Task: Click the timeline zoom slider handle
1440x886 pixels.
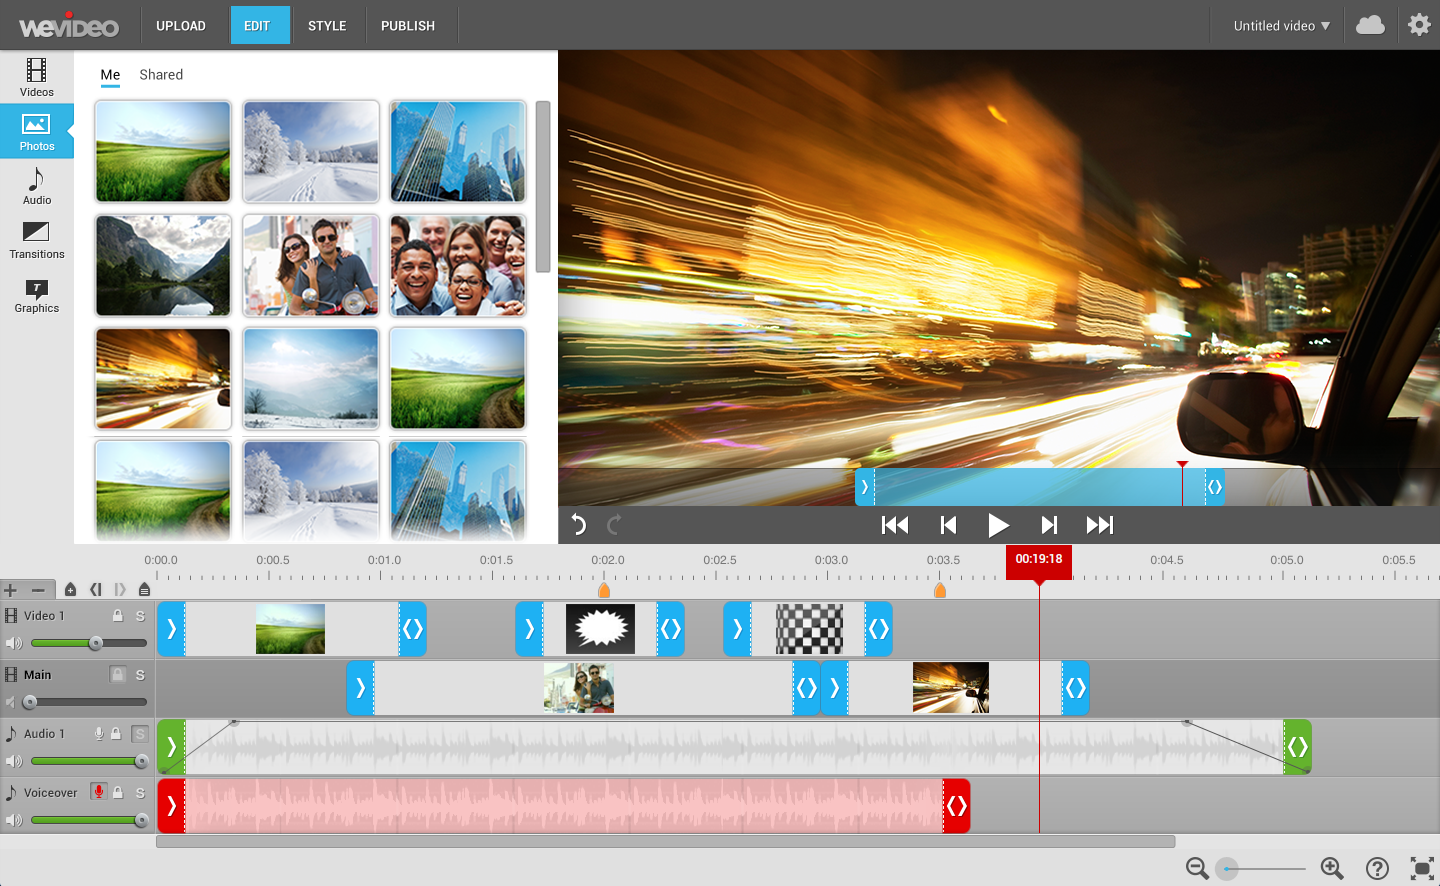Action: click(1227, 869)
